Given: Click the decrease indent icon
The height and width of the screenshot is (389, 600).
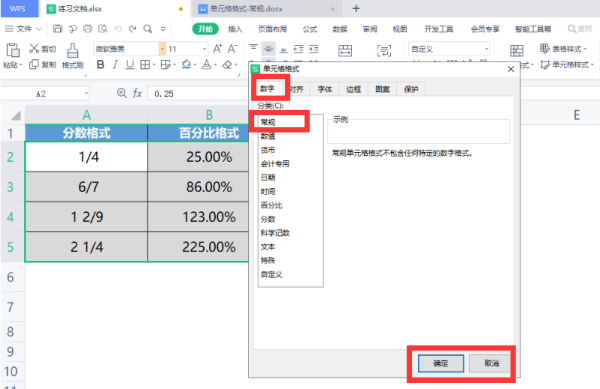Looking at the screenshot, I should (298, 49).
